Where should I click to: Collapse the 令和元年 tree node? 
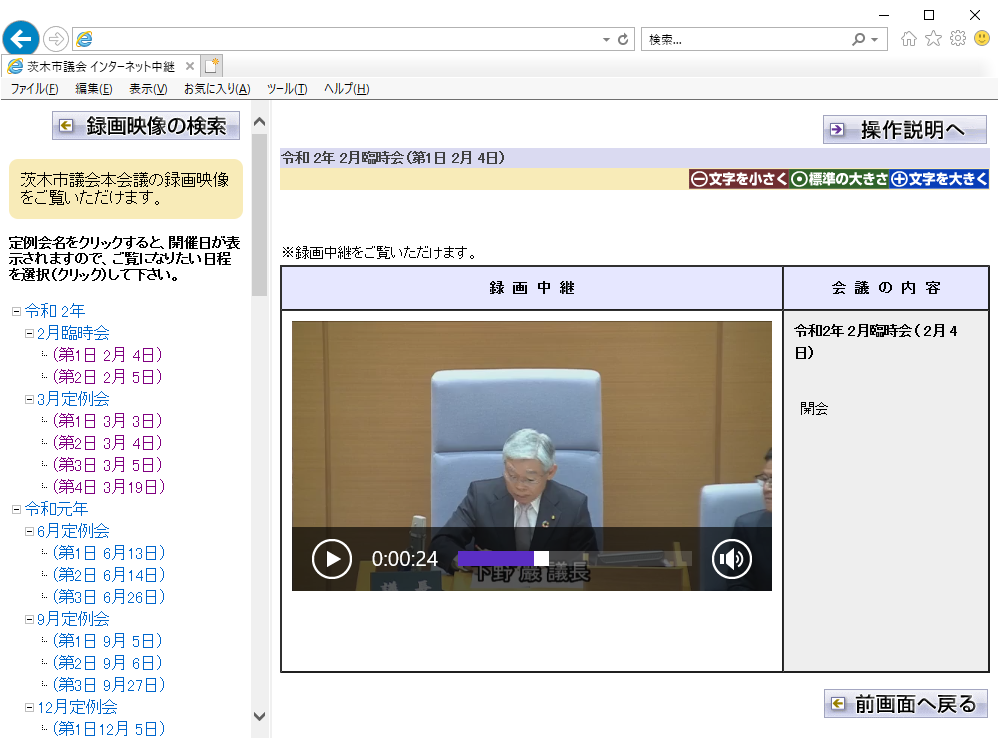17,509
